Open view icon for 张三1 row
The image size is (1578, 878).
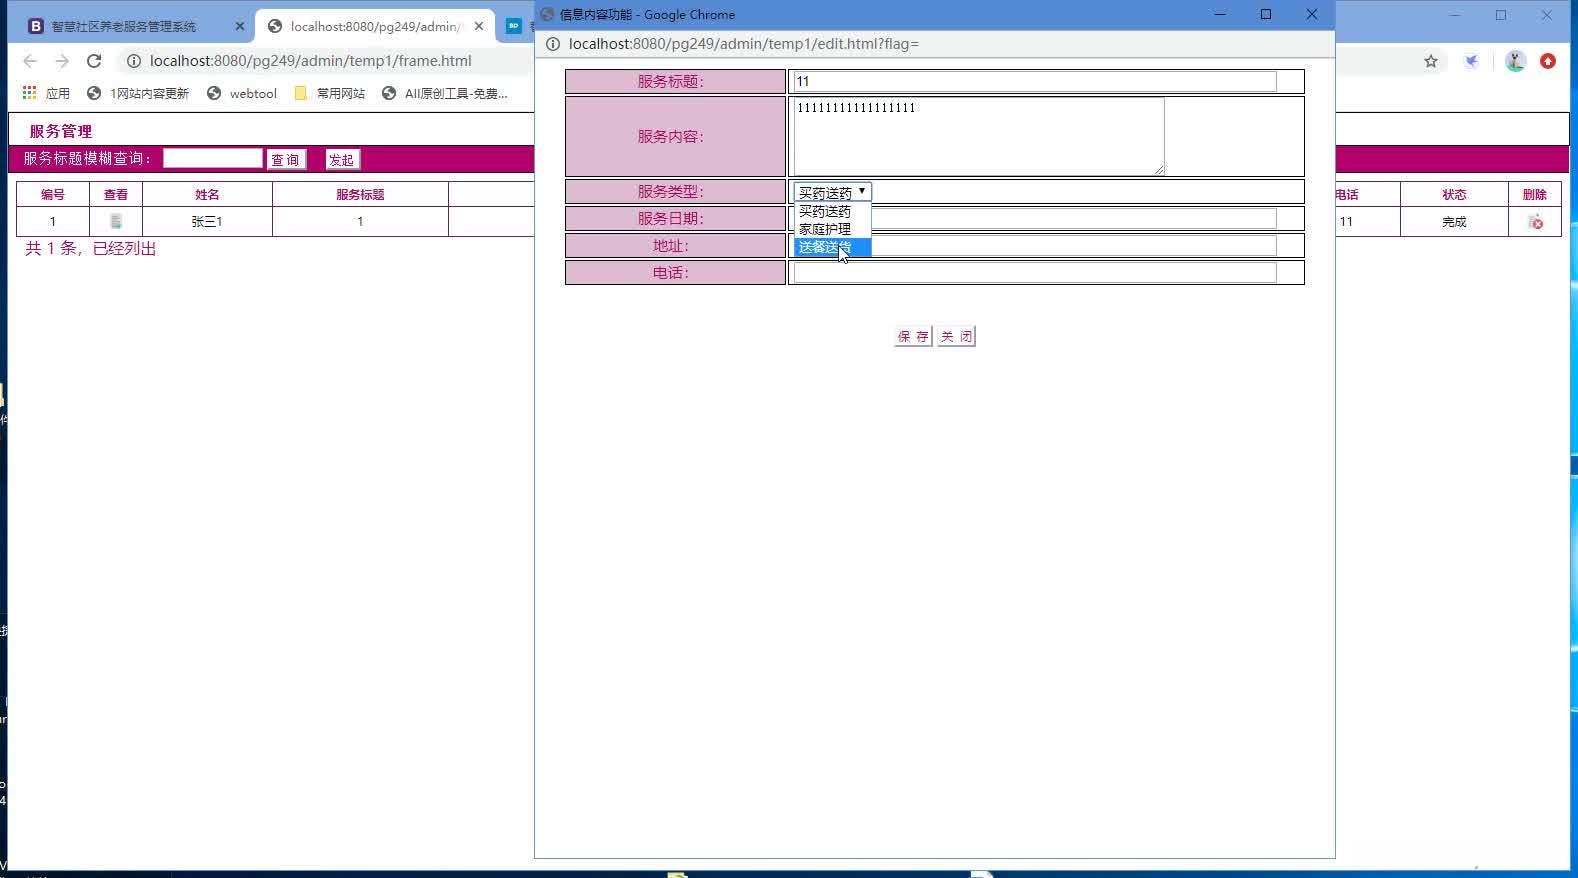[116, 222]
